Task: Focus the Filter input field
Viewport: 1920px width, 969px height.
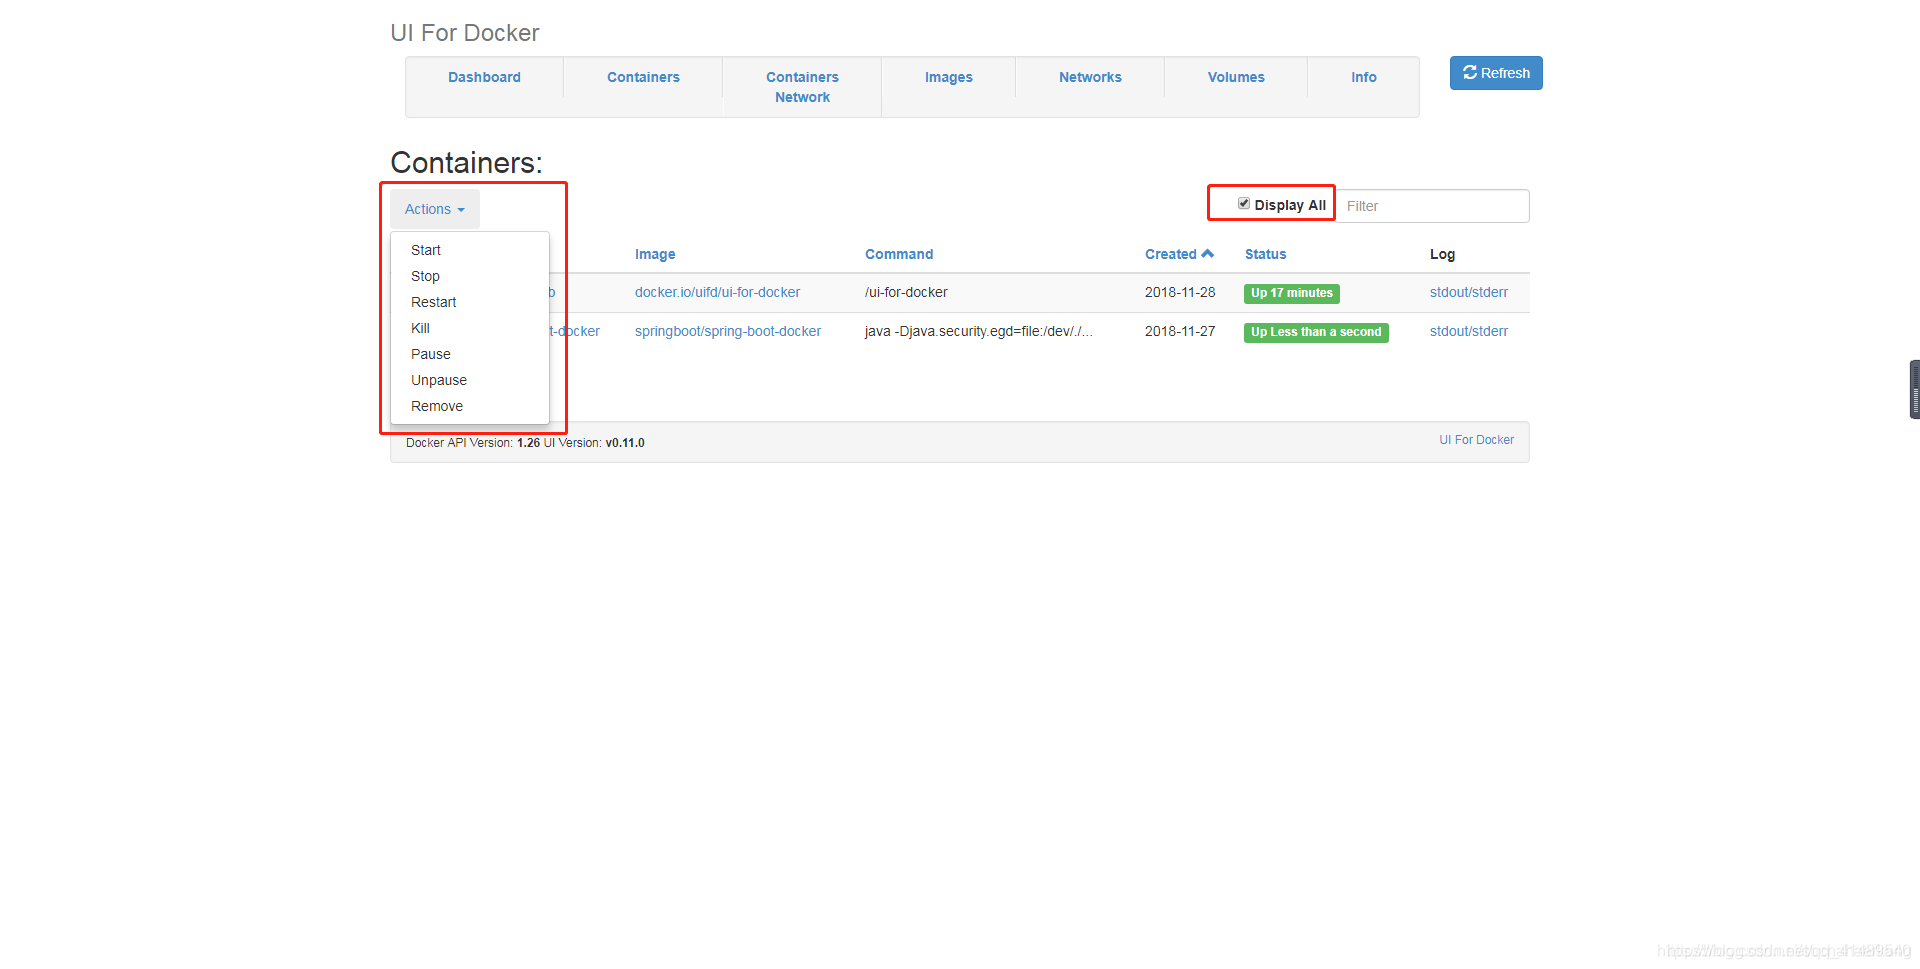Action: (x=1432, y=206)
